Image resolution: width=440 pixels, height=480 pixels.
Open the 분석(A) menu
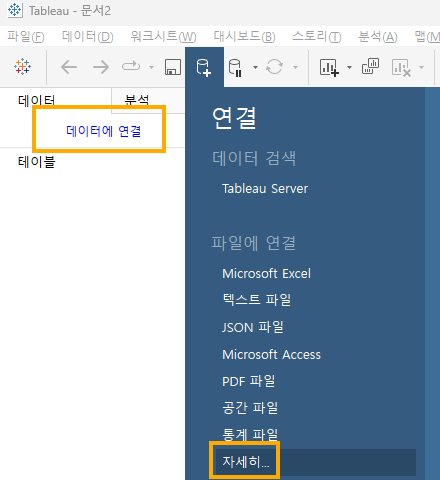[x=378, y=36]
